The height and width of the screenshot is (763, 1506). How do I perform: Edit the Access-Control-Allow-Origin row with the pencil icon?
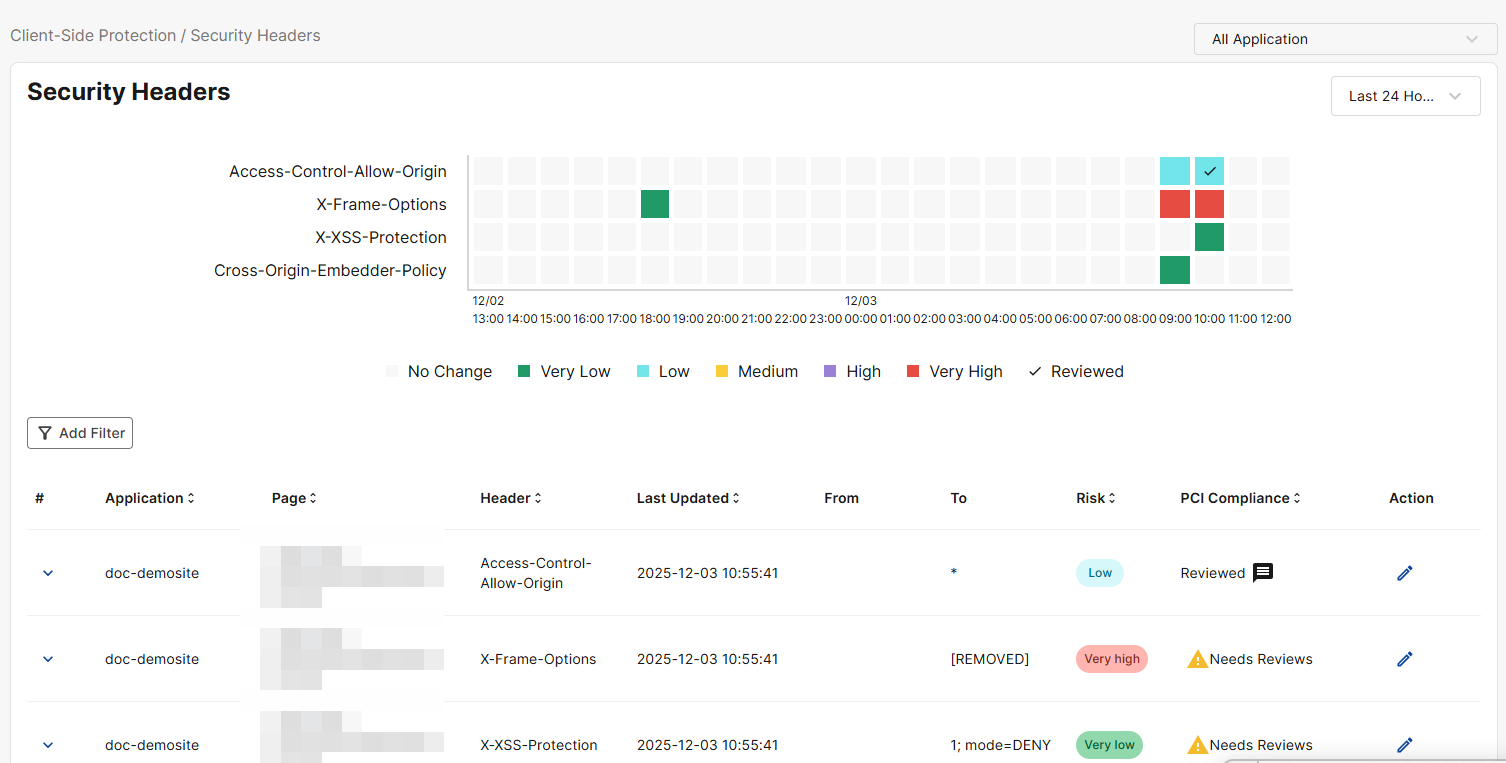1405,573
